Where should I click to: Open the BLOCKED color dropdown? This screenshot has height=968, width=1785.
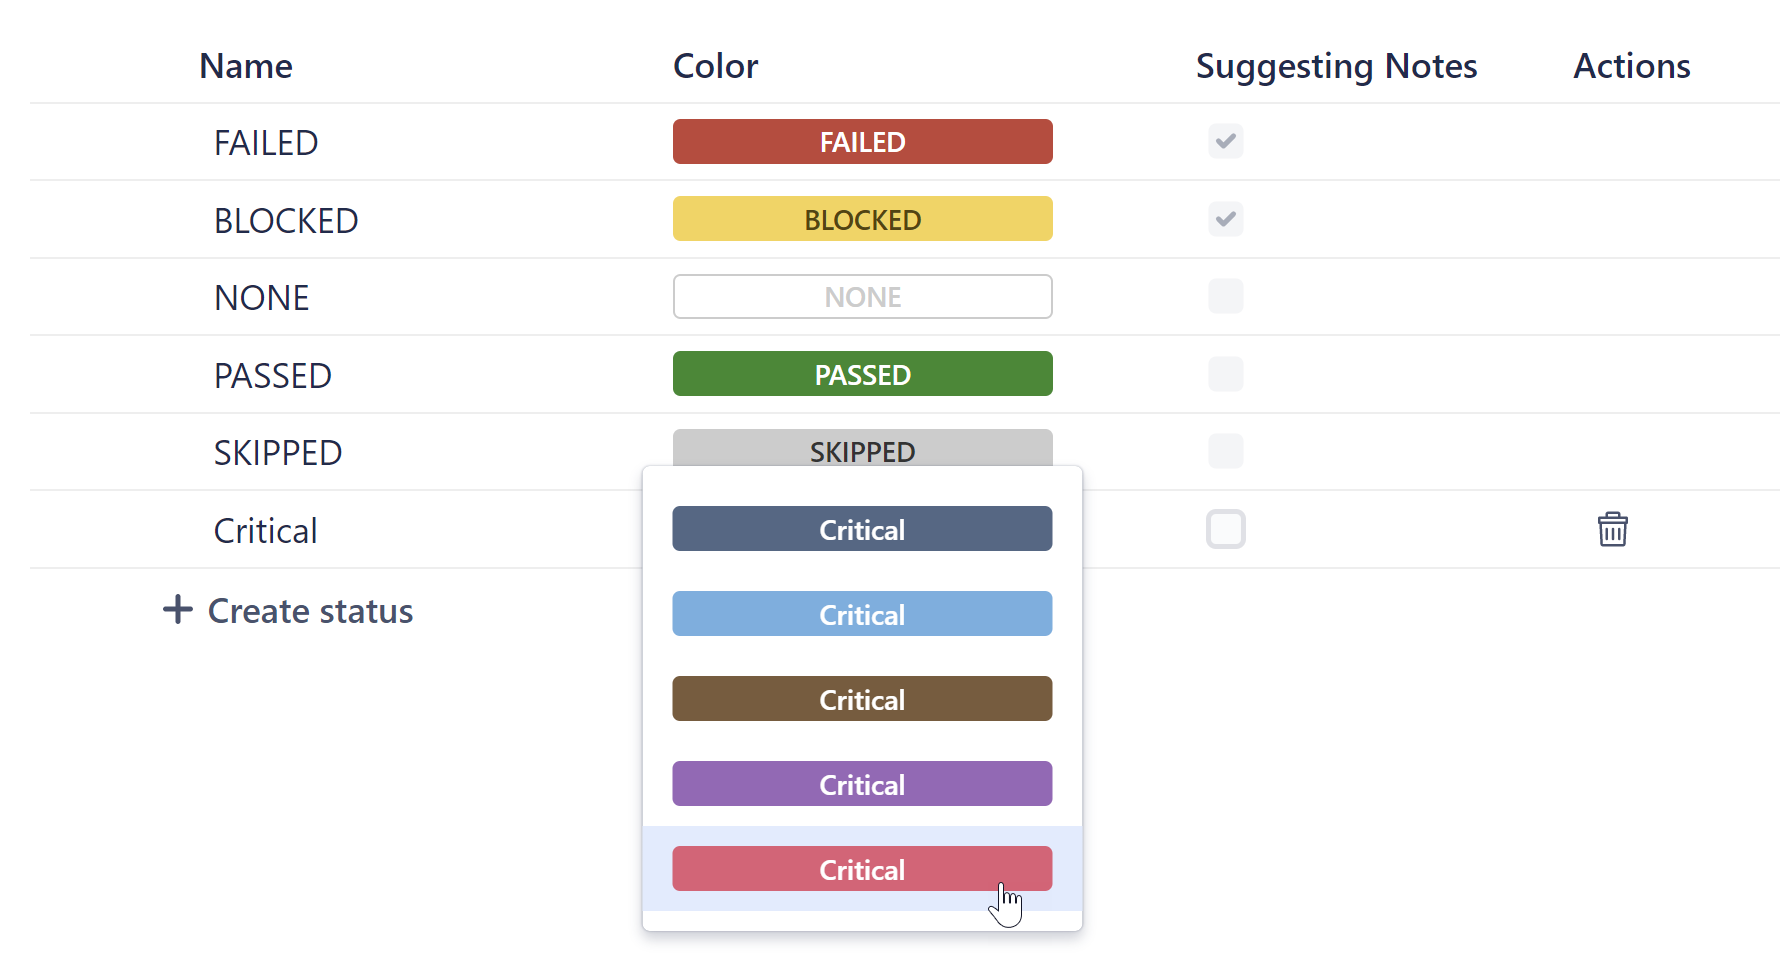coord(862,219)
